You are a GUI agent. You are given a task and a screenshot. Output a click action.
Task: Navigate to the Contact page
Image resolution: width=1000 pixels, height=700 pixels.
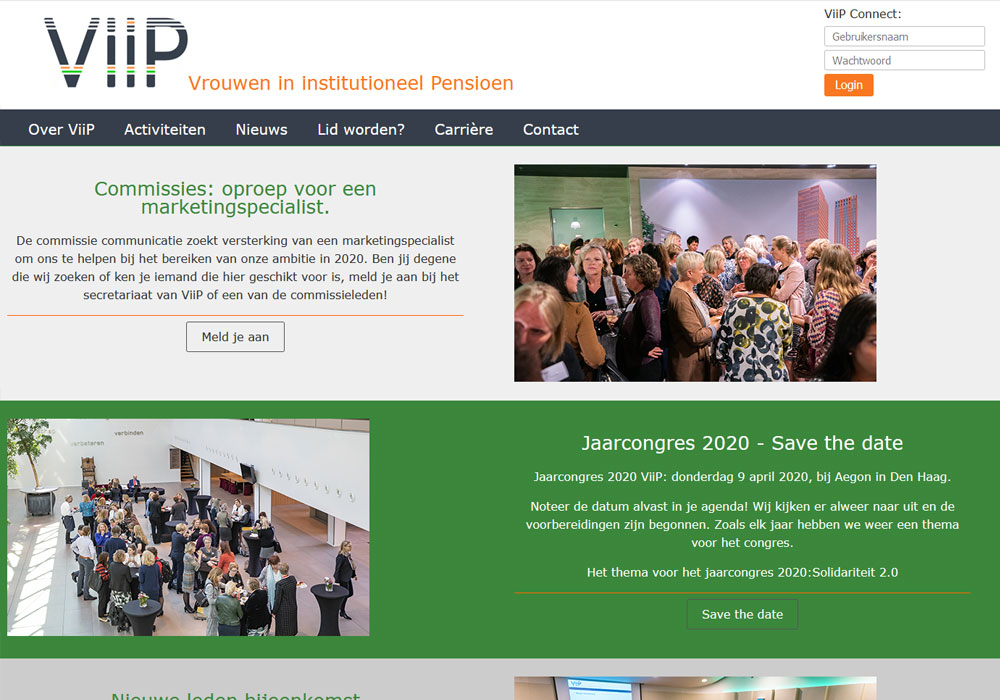(550, 129)
